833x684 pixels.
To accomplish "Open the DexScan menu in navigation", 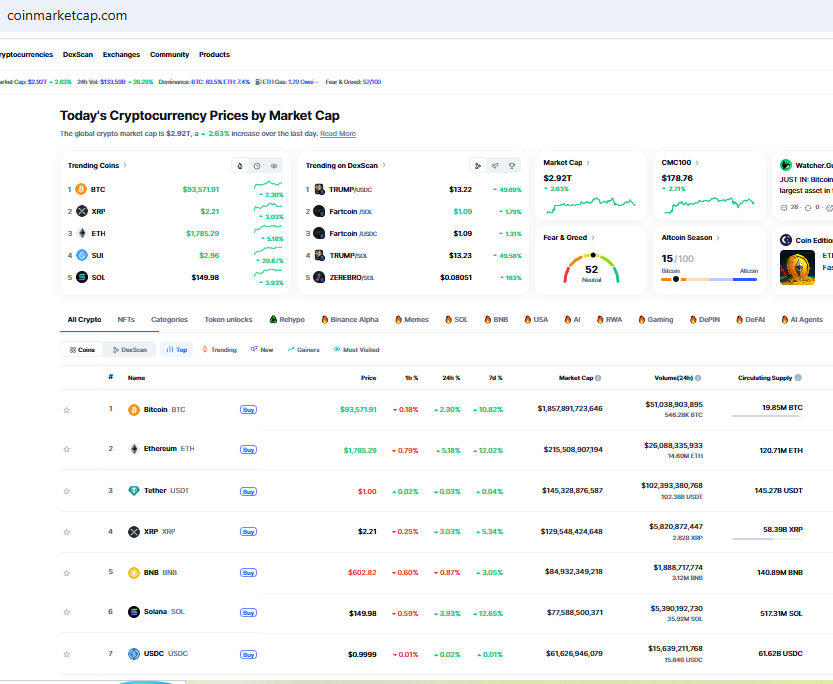I will point(78,55).
